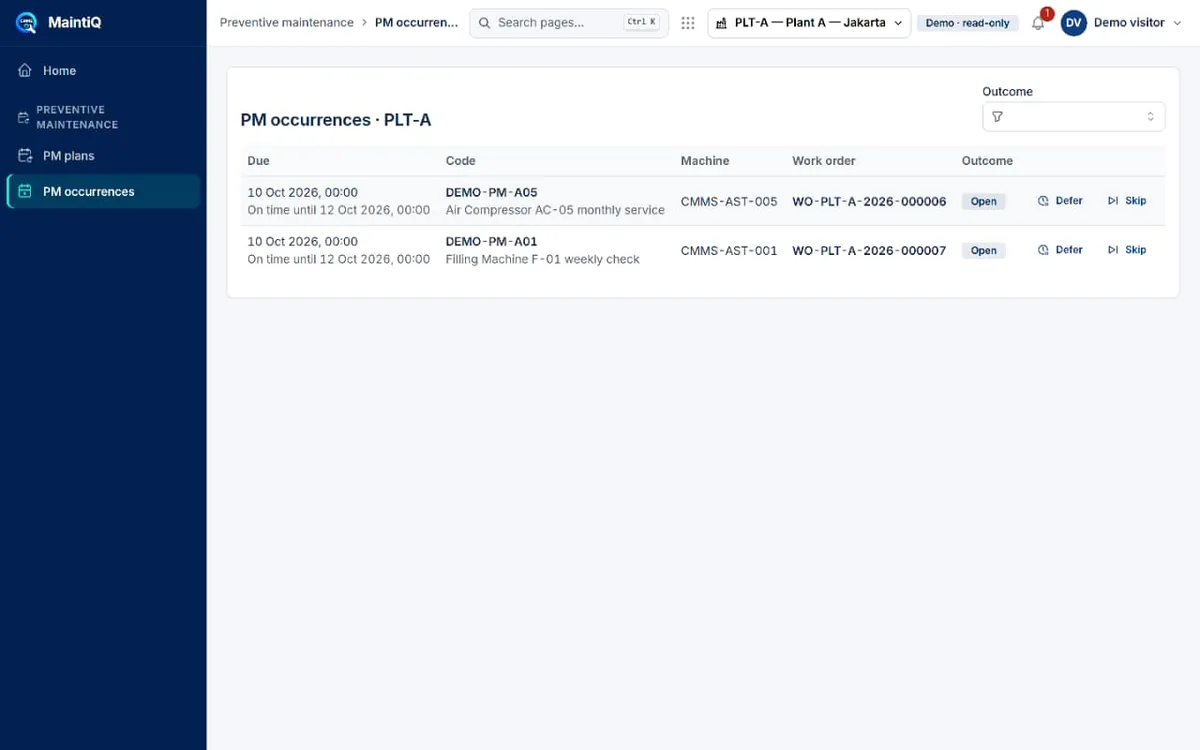Image resolution: width=1200 pixels, height=750 pixels.
Task: Expand the Demo visitor user menu chevron
Action: point(1176,23)
